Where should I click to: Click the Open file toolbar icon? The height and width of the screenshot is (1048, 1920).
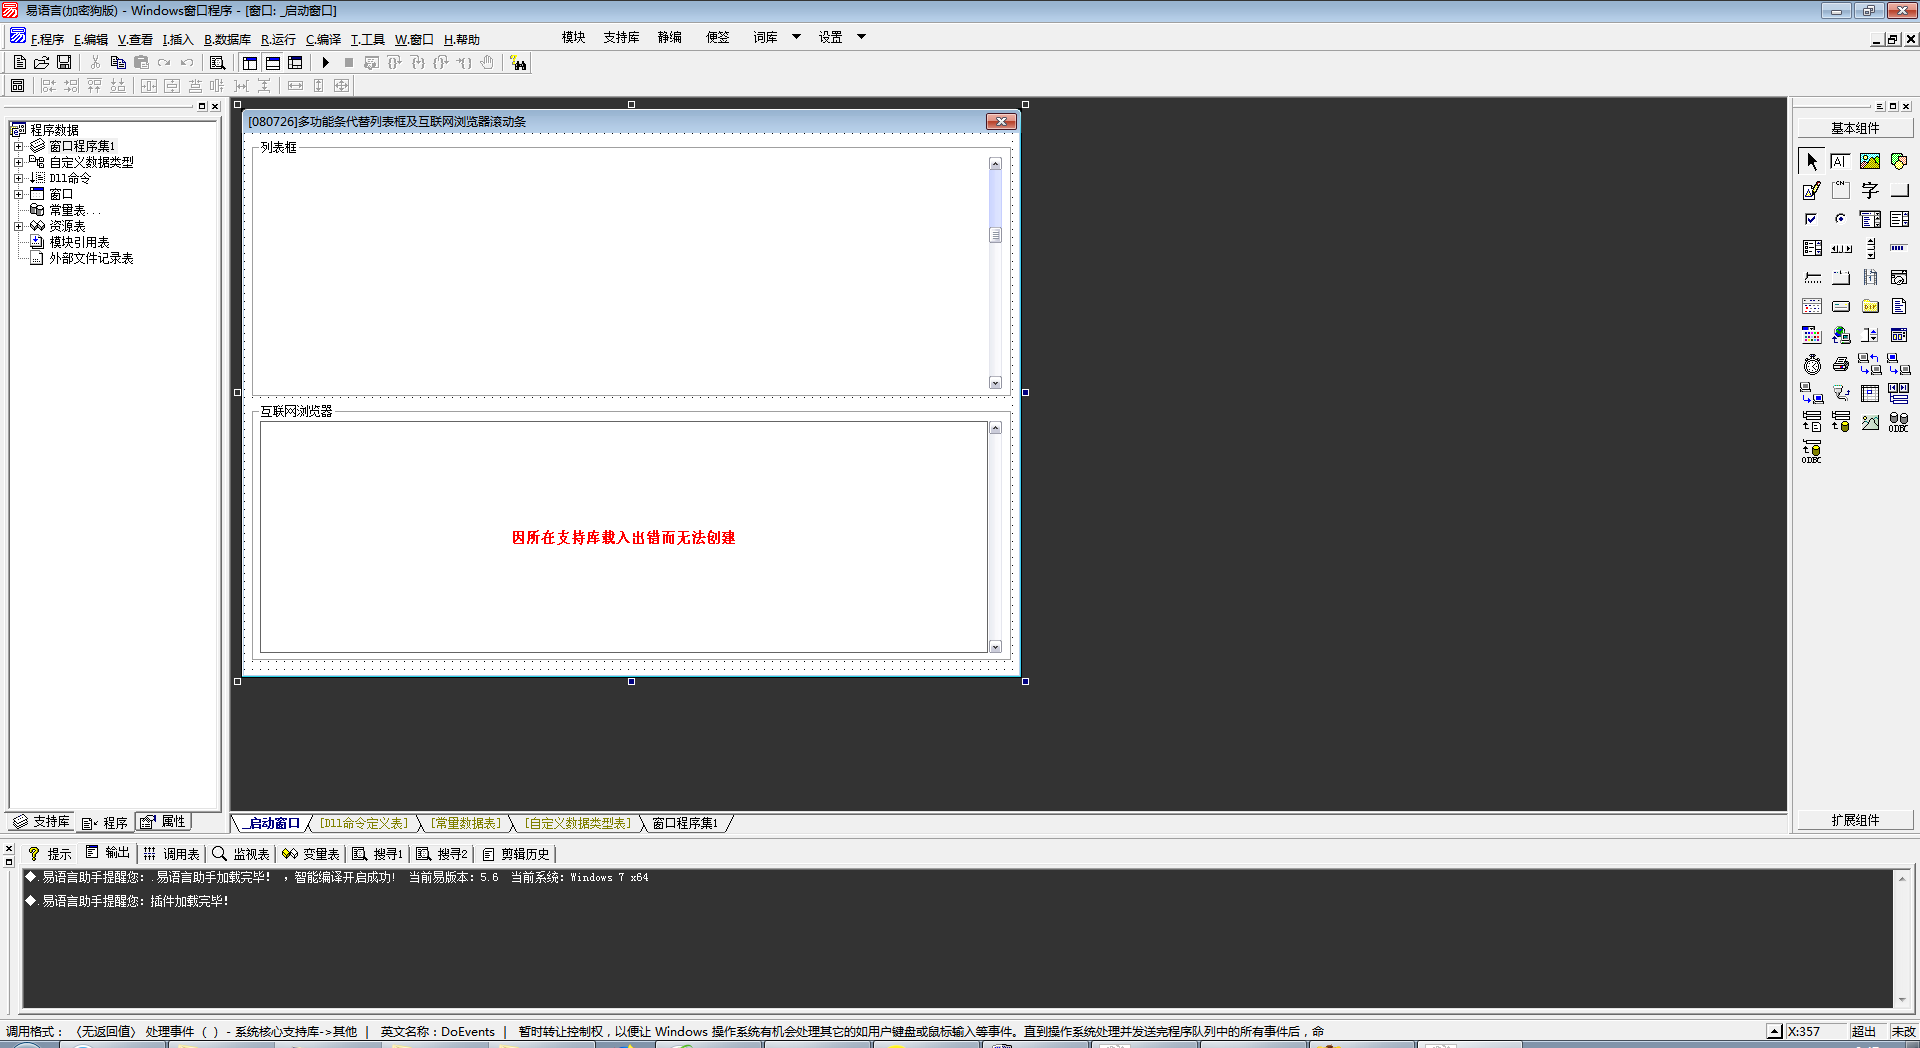pos(42,62)
